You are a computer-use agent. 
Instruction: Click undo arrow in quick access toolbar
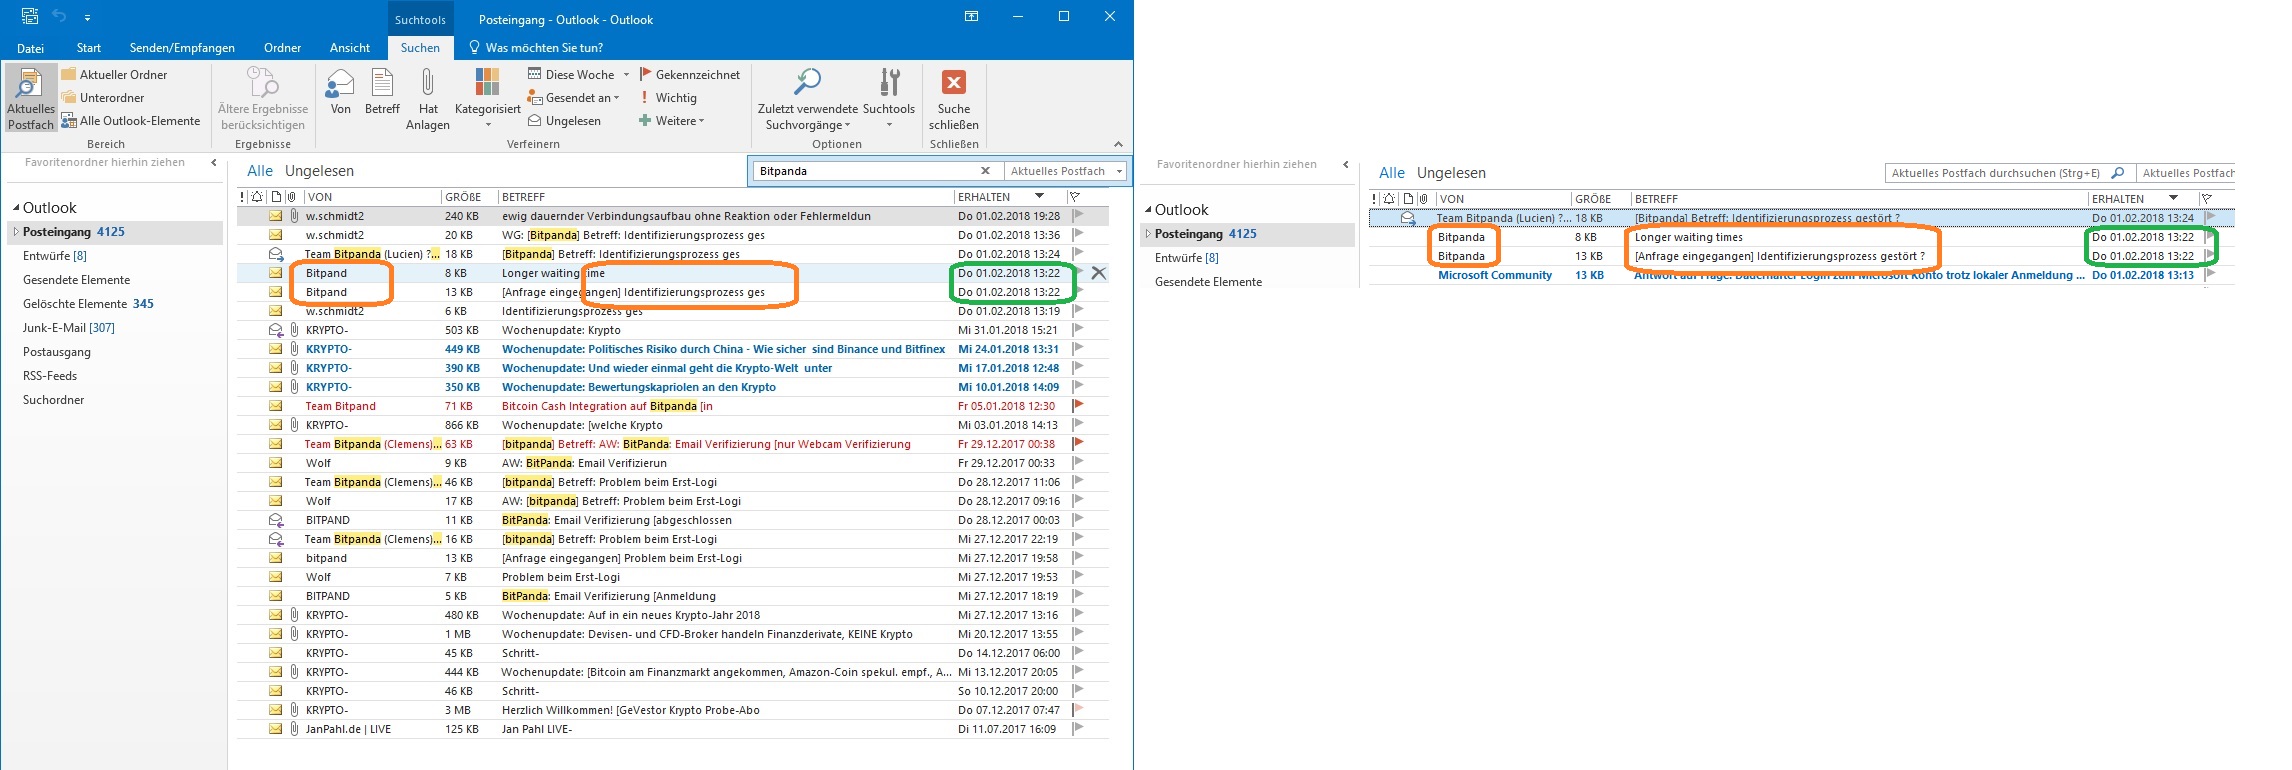(x=59, y=17)
